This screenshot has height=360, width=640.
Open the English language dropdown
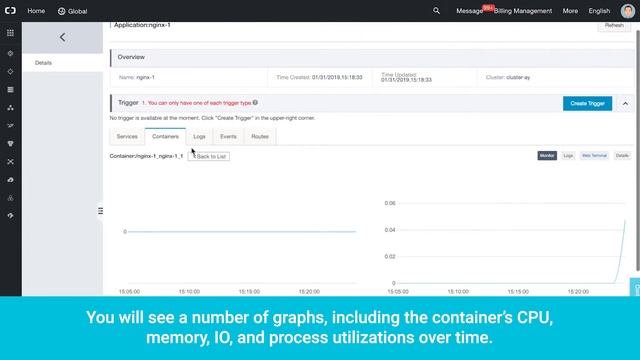tap(599, 11)
